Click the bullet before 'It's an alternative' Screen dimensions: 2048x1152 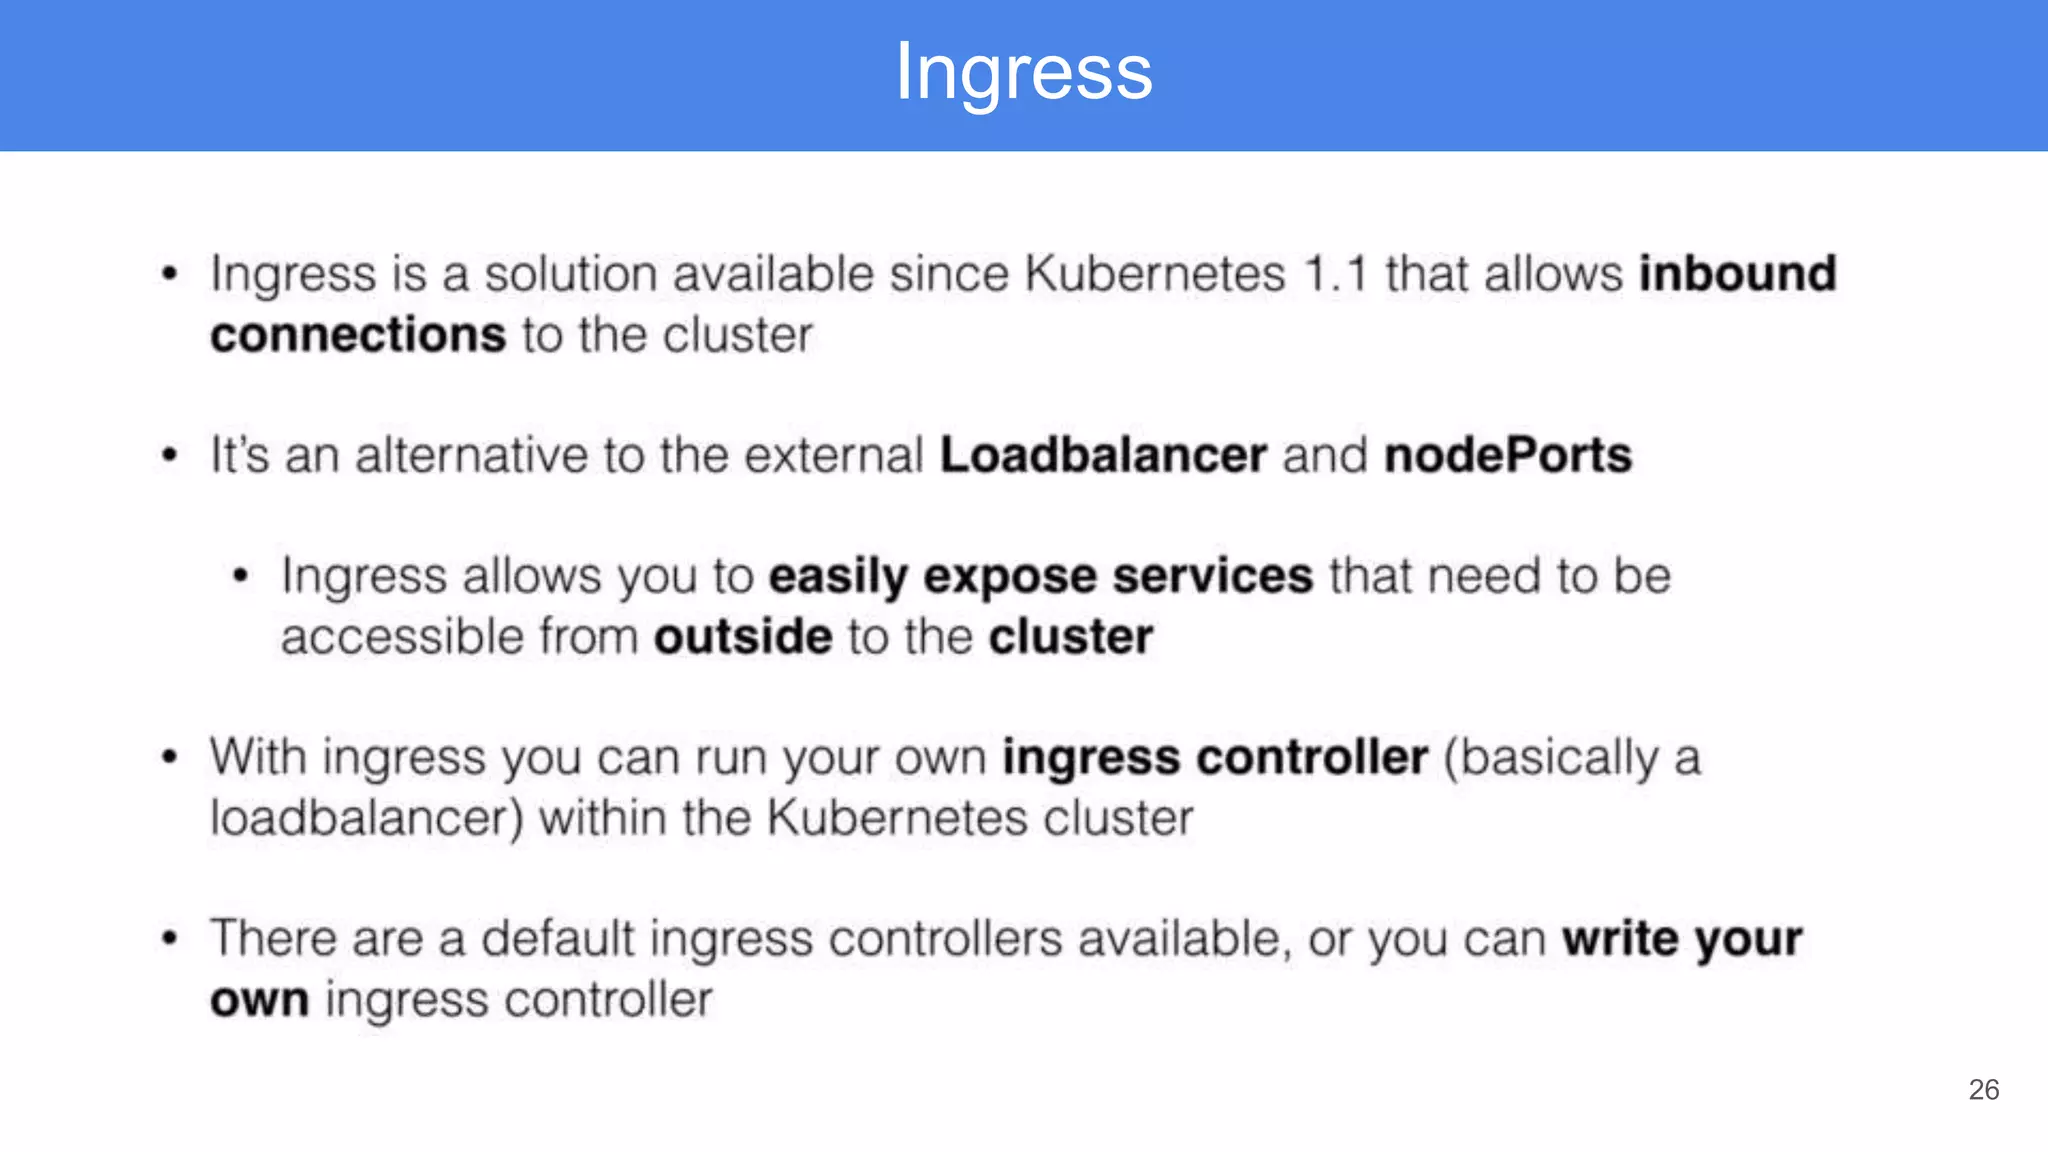(x=170, y=456)
